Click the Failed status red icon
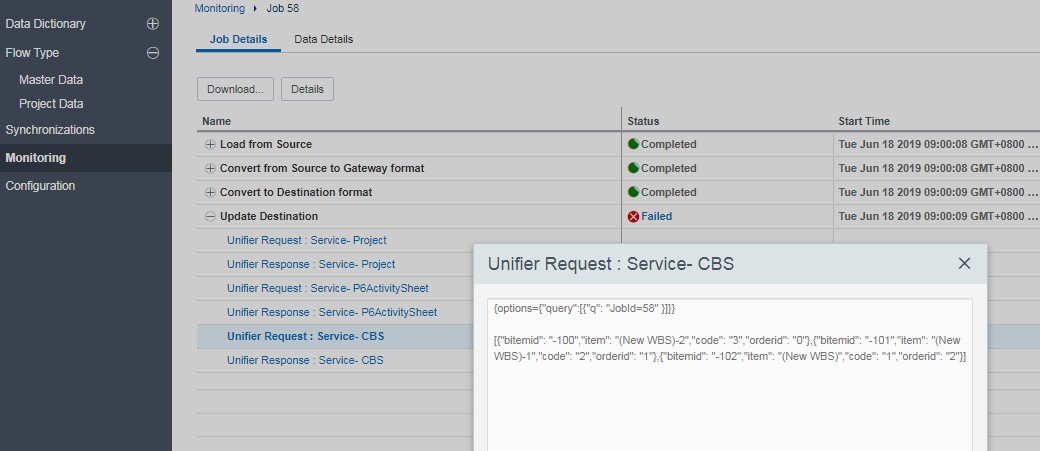 pos(633,216)
